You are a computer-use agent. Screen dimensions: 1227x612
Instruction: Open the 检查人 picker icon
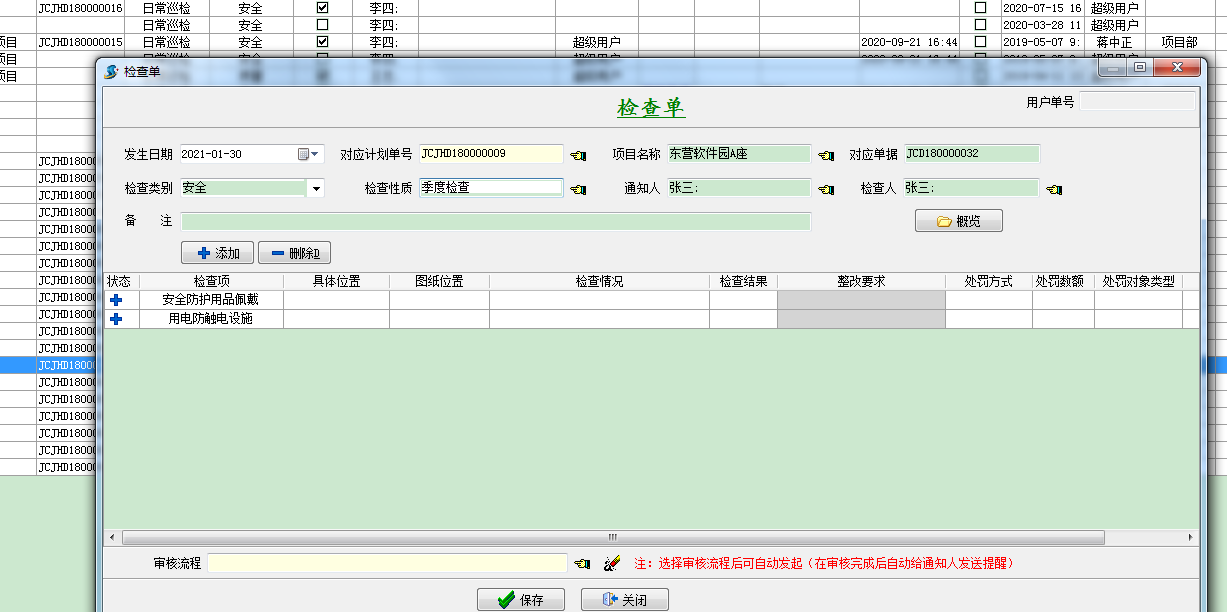1054,188
